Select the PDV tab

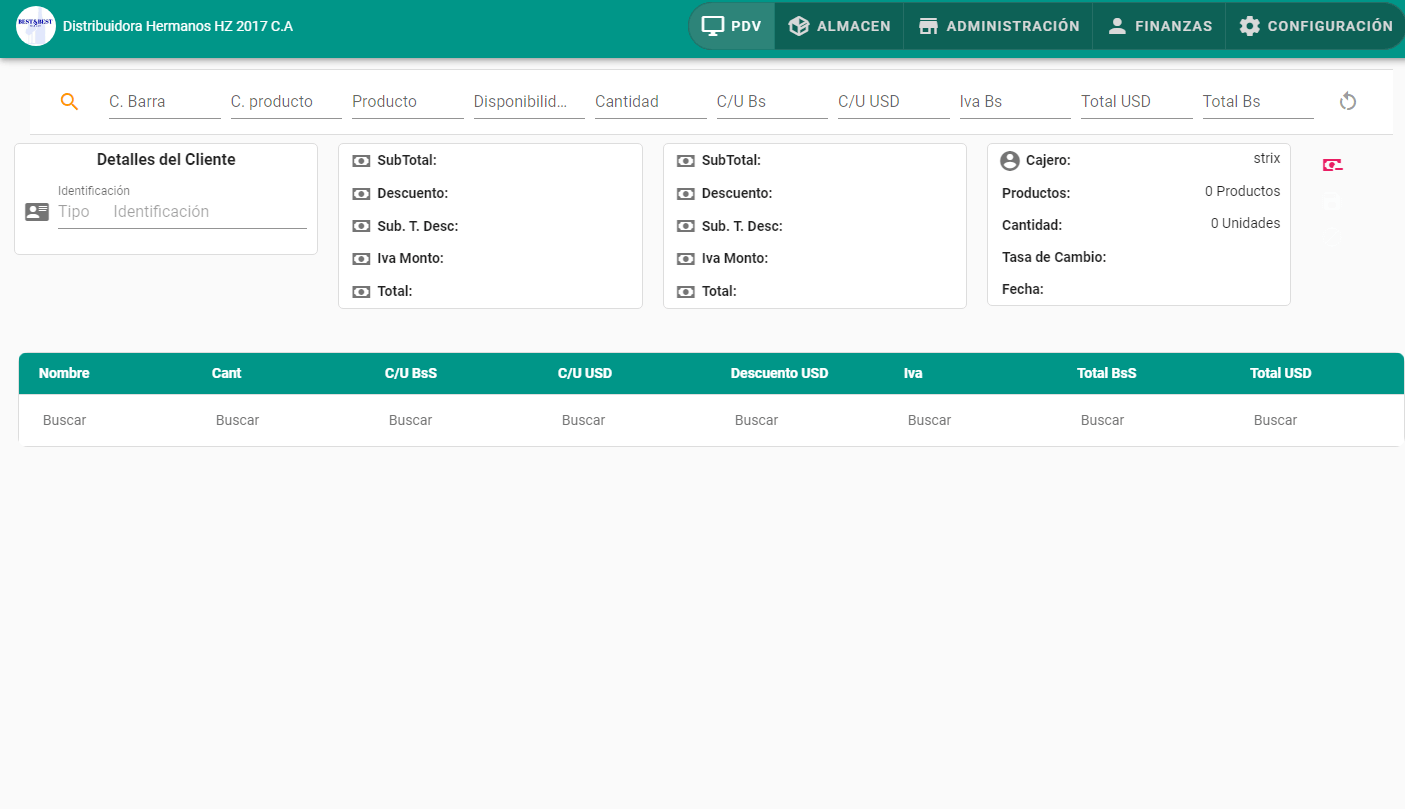[732, 26]
